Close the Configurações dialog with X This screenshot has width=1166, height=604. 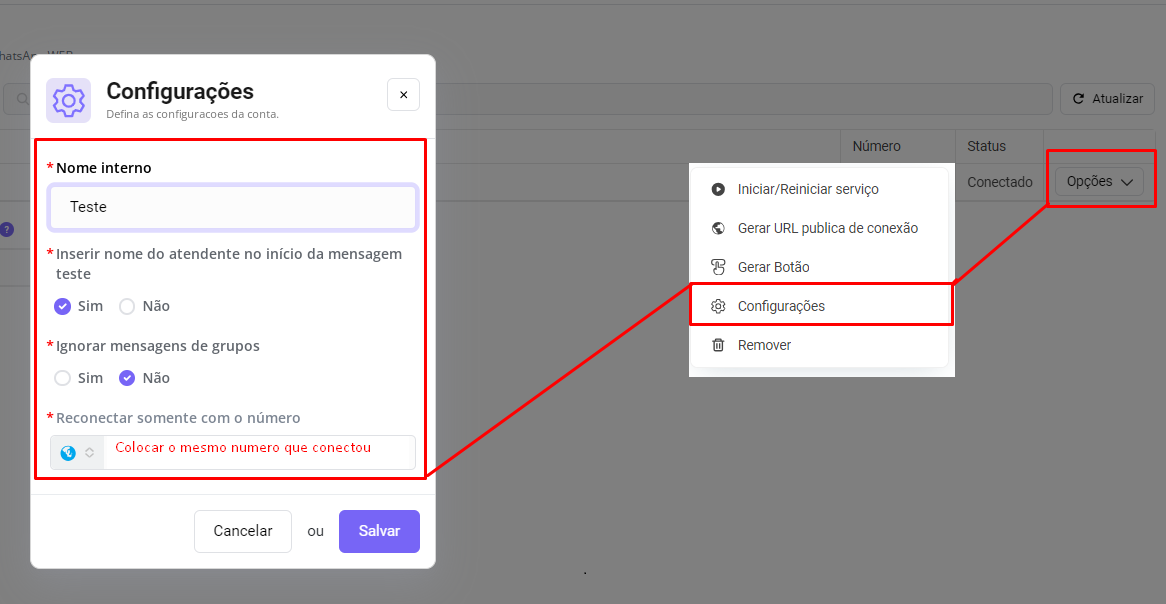point(403,95)
